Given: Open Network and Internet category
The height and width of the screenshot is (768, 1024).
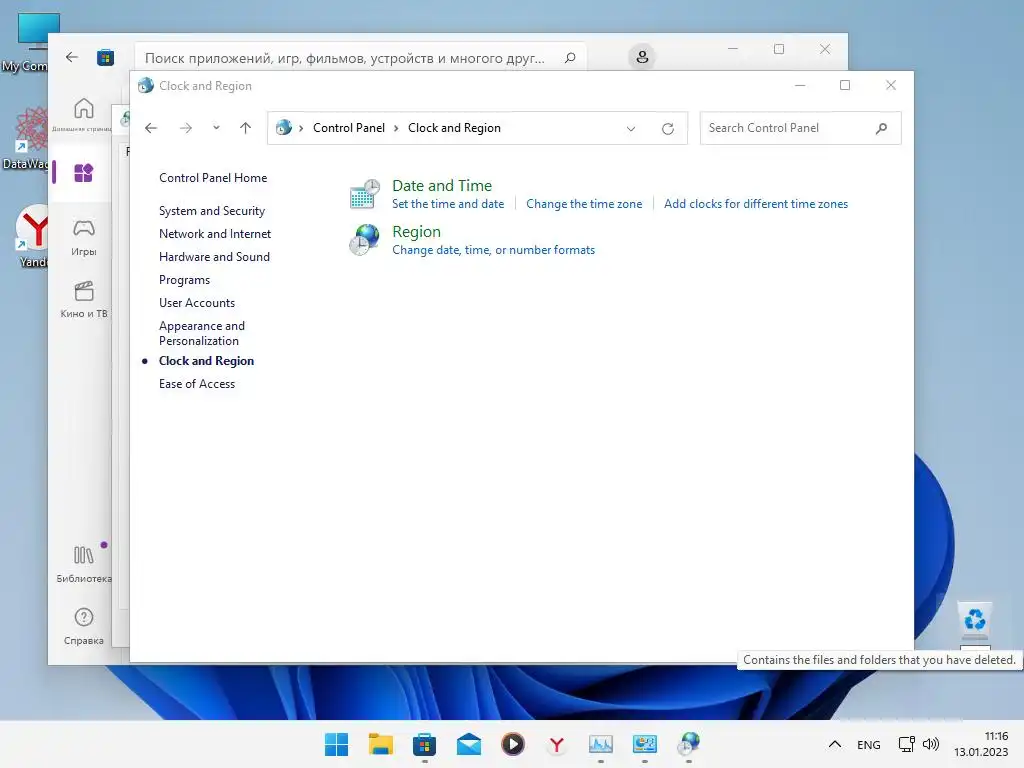Looking at the screenshot, I should click(x=215, y=234).
